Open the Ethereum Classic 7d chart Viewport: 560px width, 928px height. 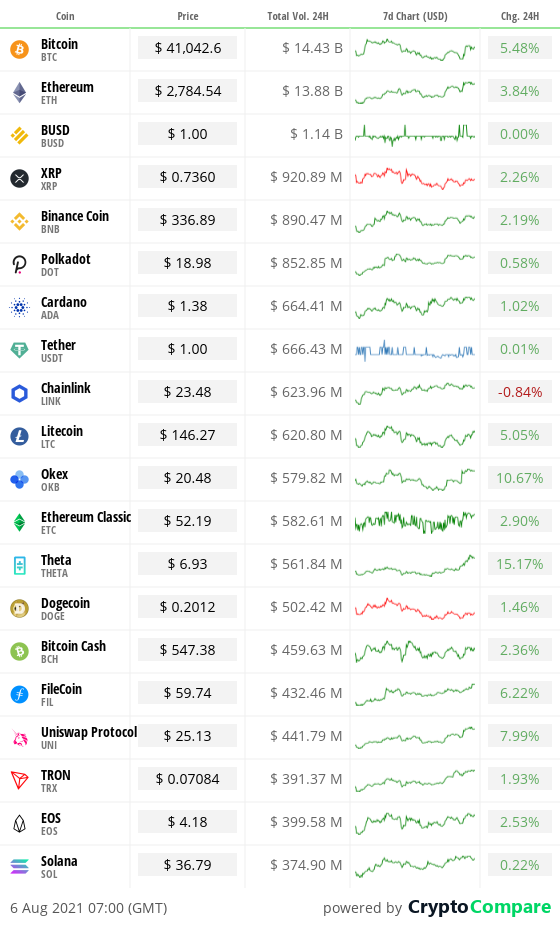(415, 521)
